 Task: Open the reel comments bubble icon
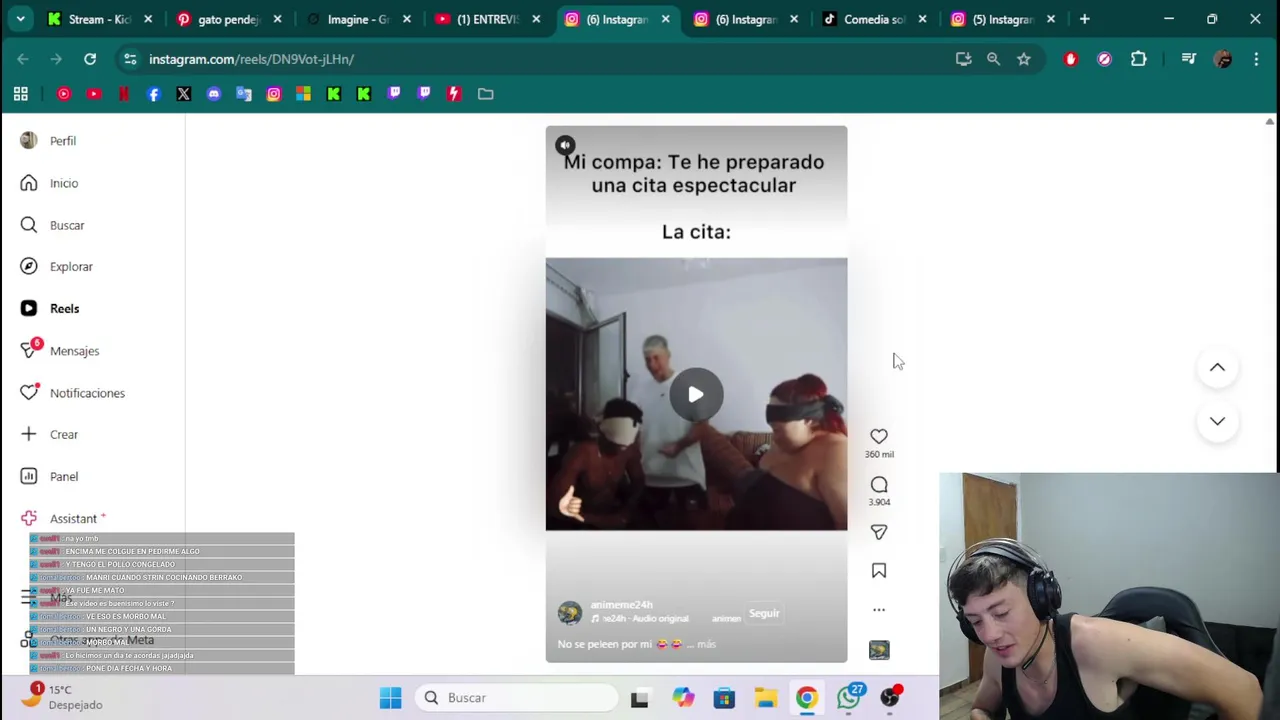pyautogui.click(x=879, y=485)
